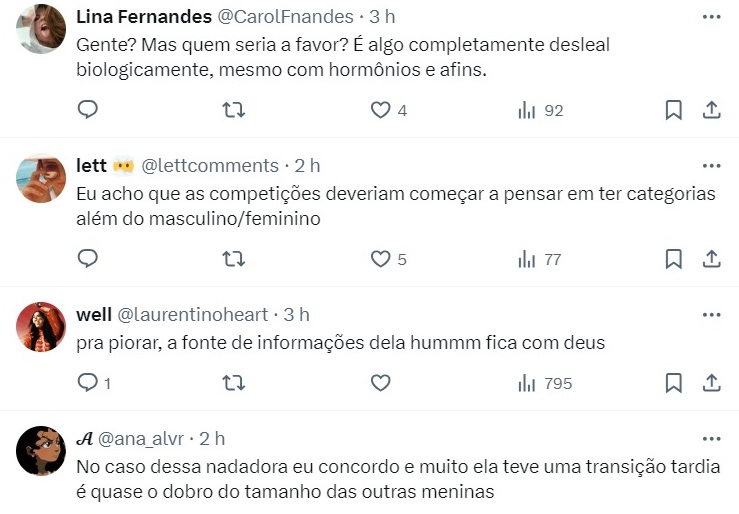Click well's profile avatar

tap(42, 328)
